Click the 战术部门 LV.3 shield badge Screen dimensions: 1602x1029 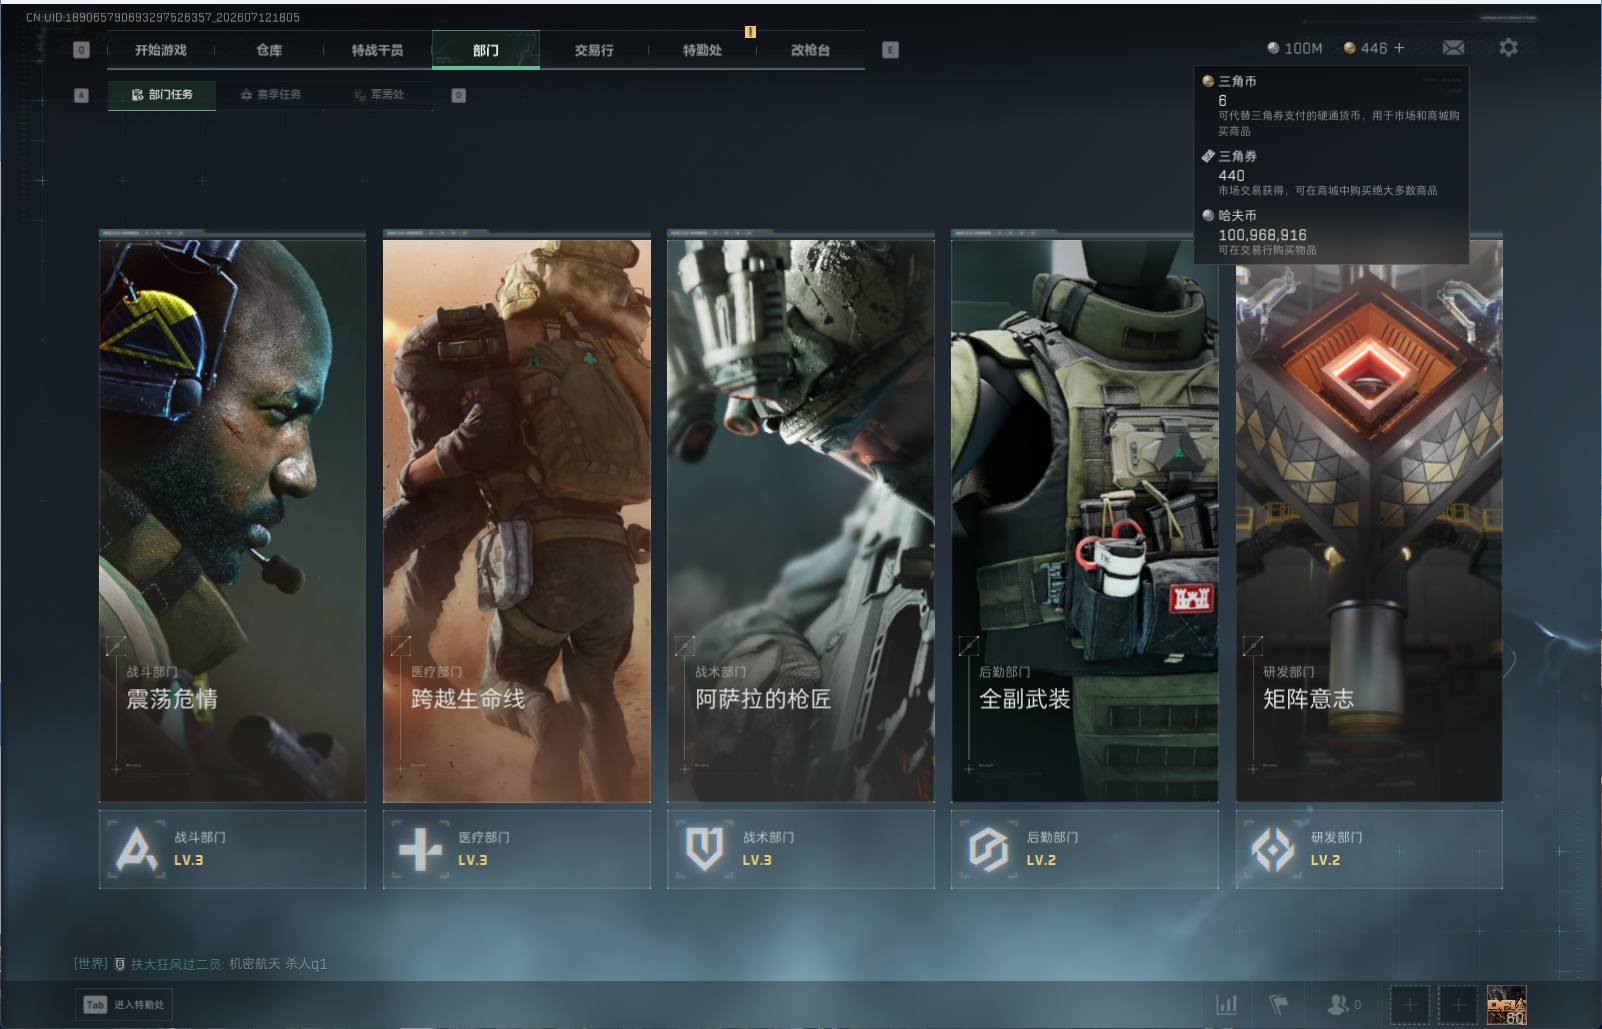pos(801,849)
